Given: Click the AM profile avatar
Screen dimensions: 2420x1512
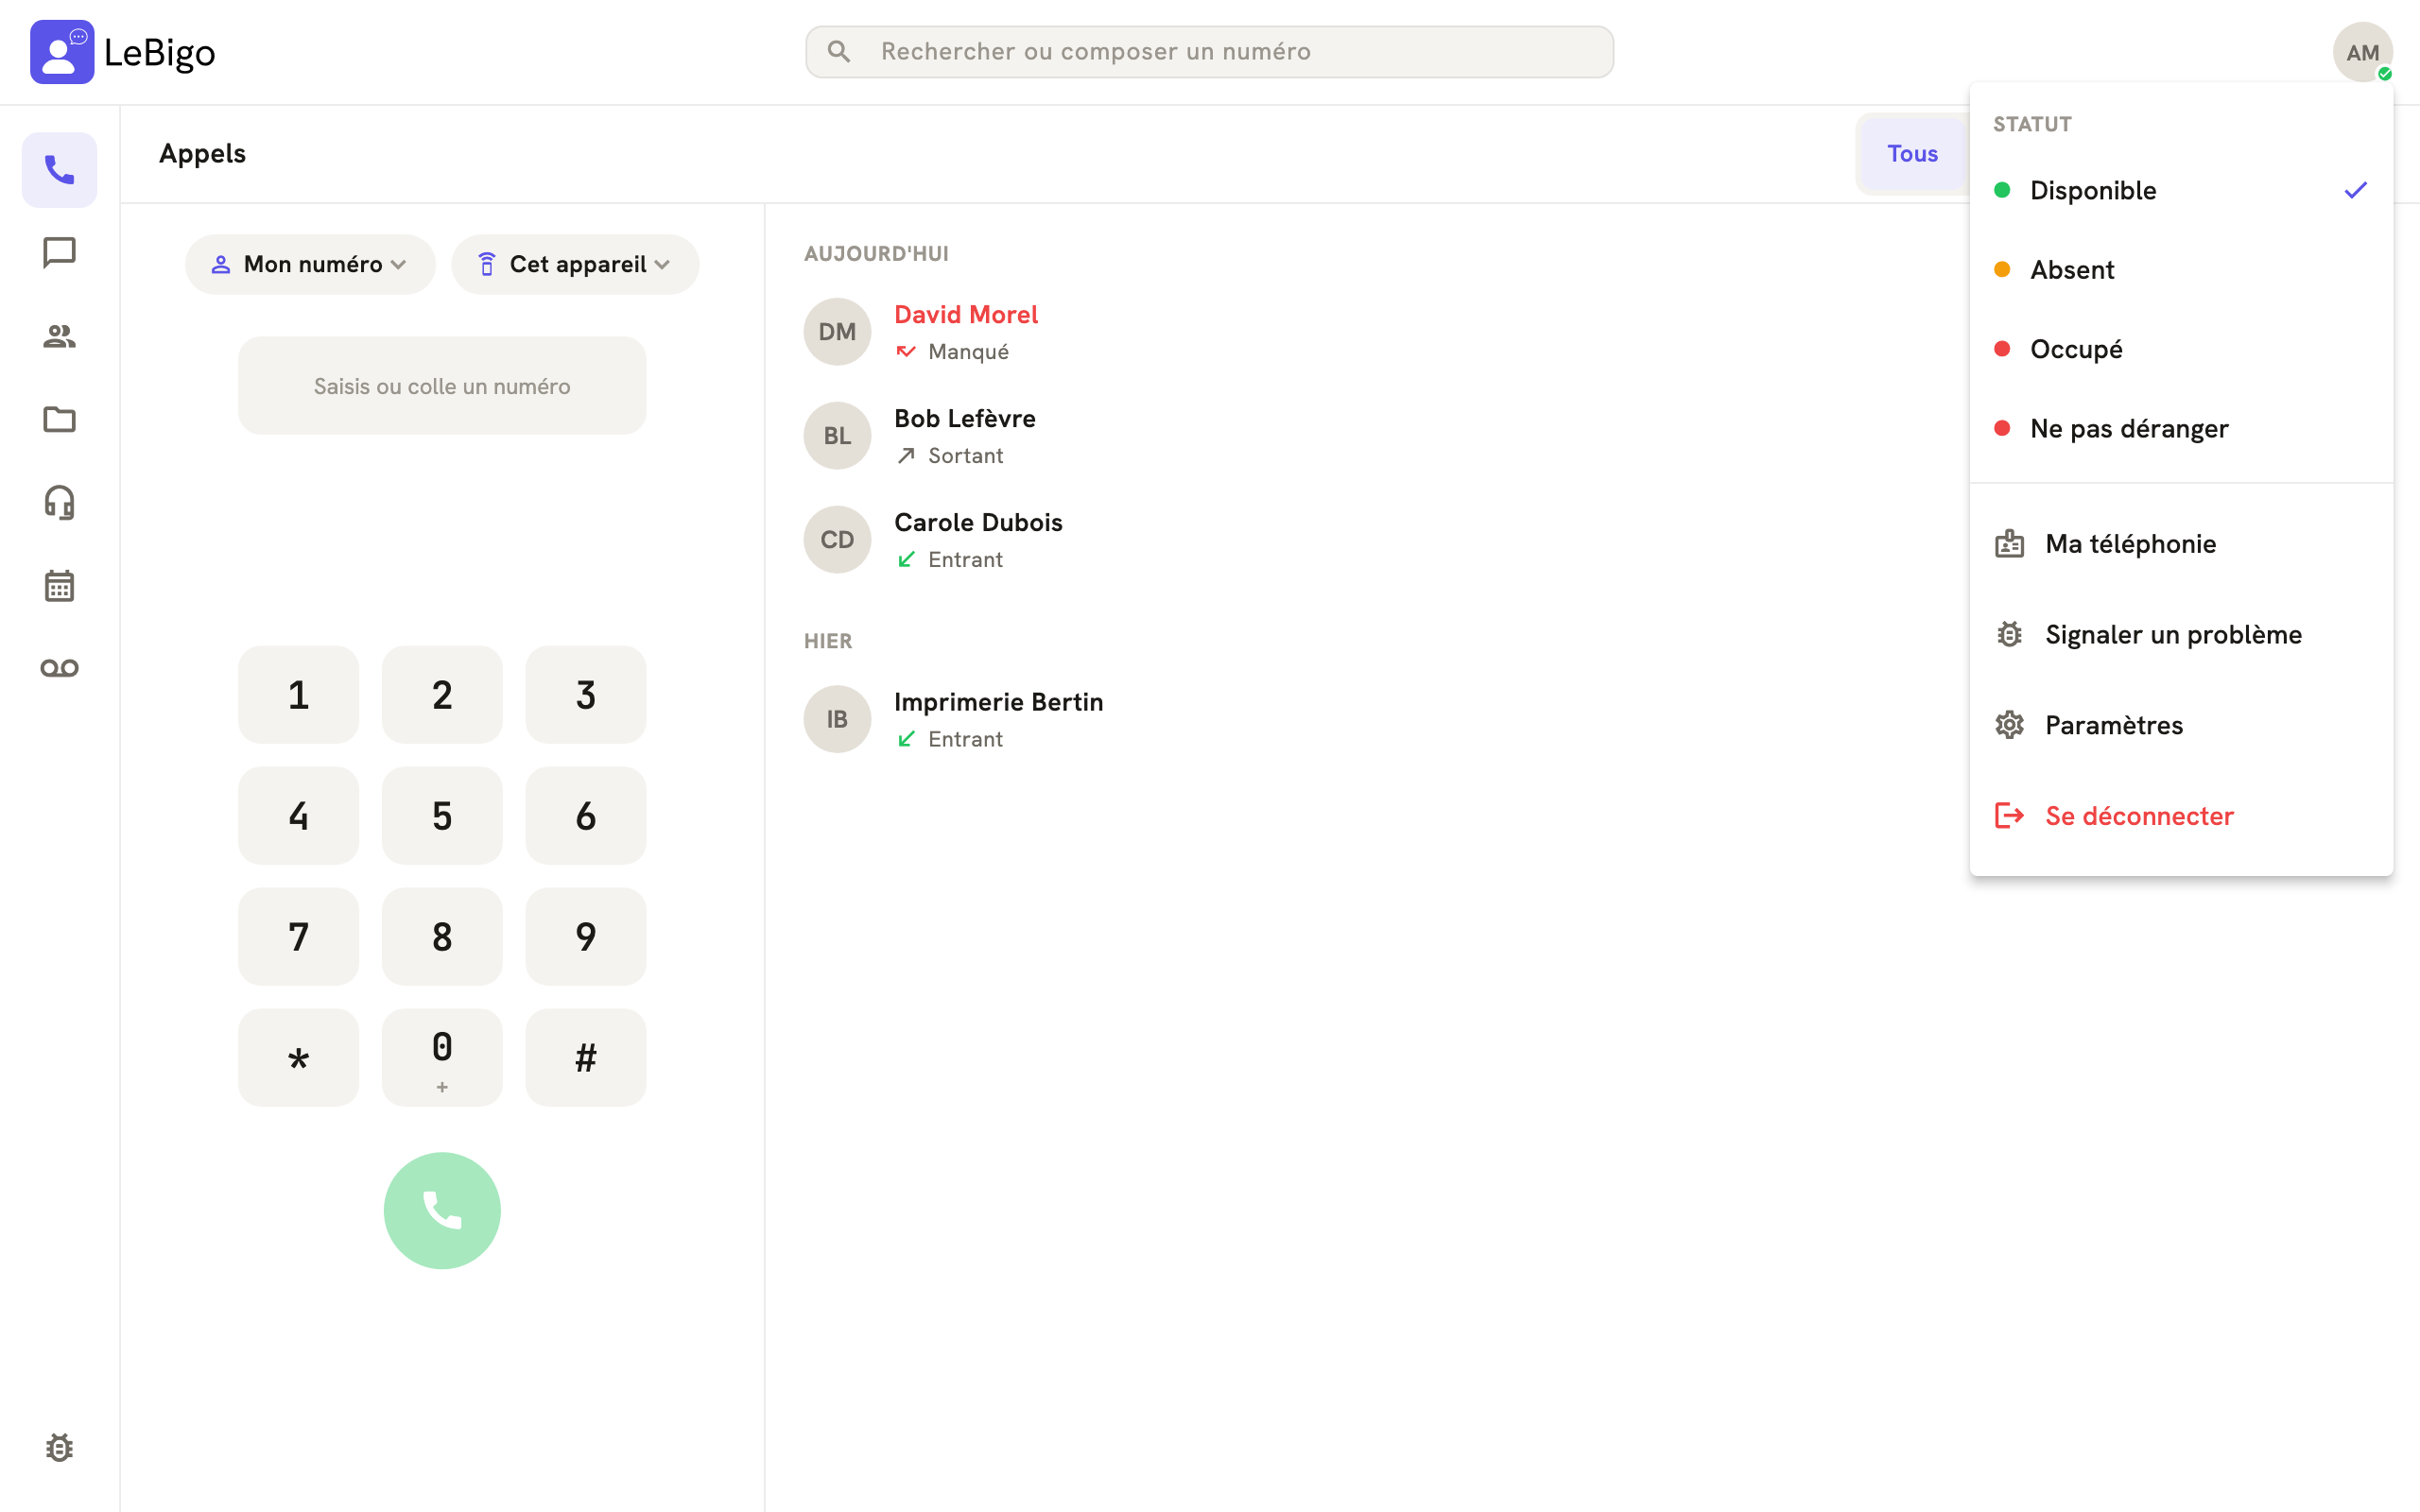Looking at the screenshot, I should pyautogui.click(x=2362, y=52).
